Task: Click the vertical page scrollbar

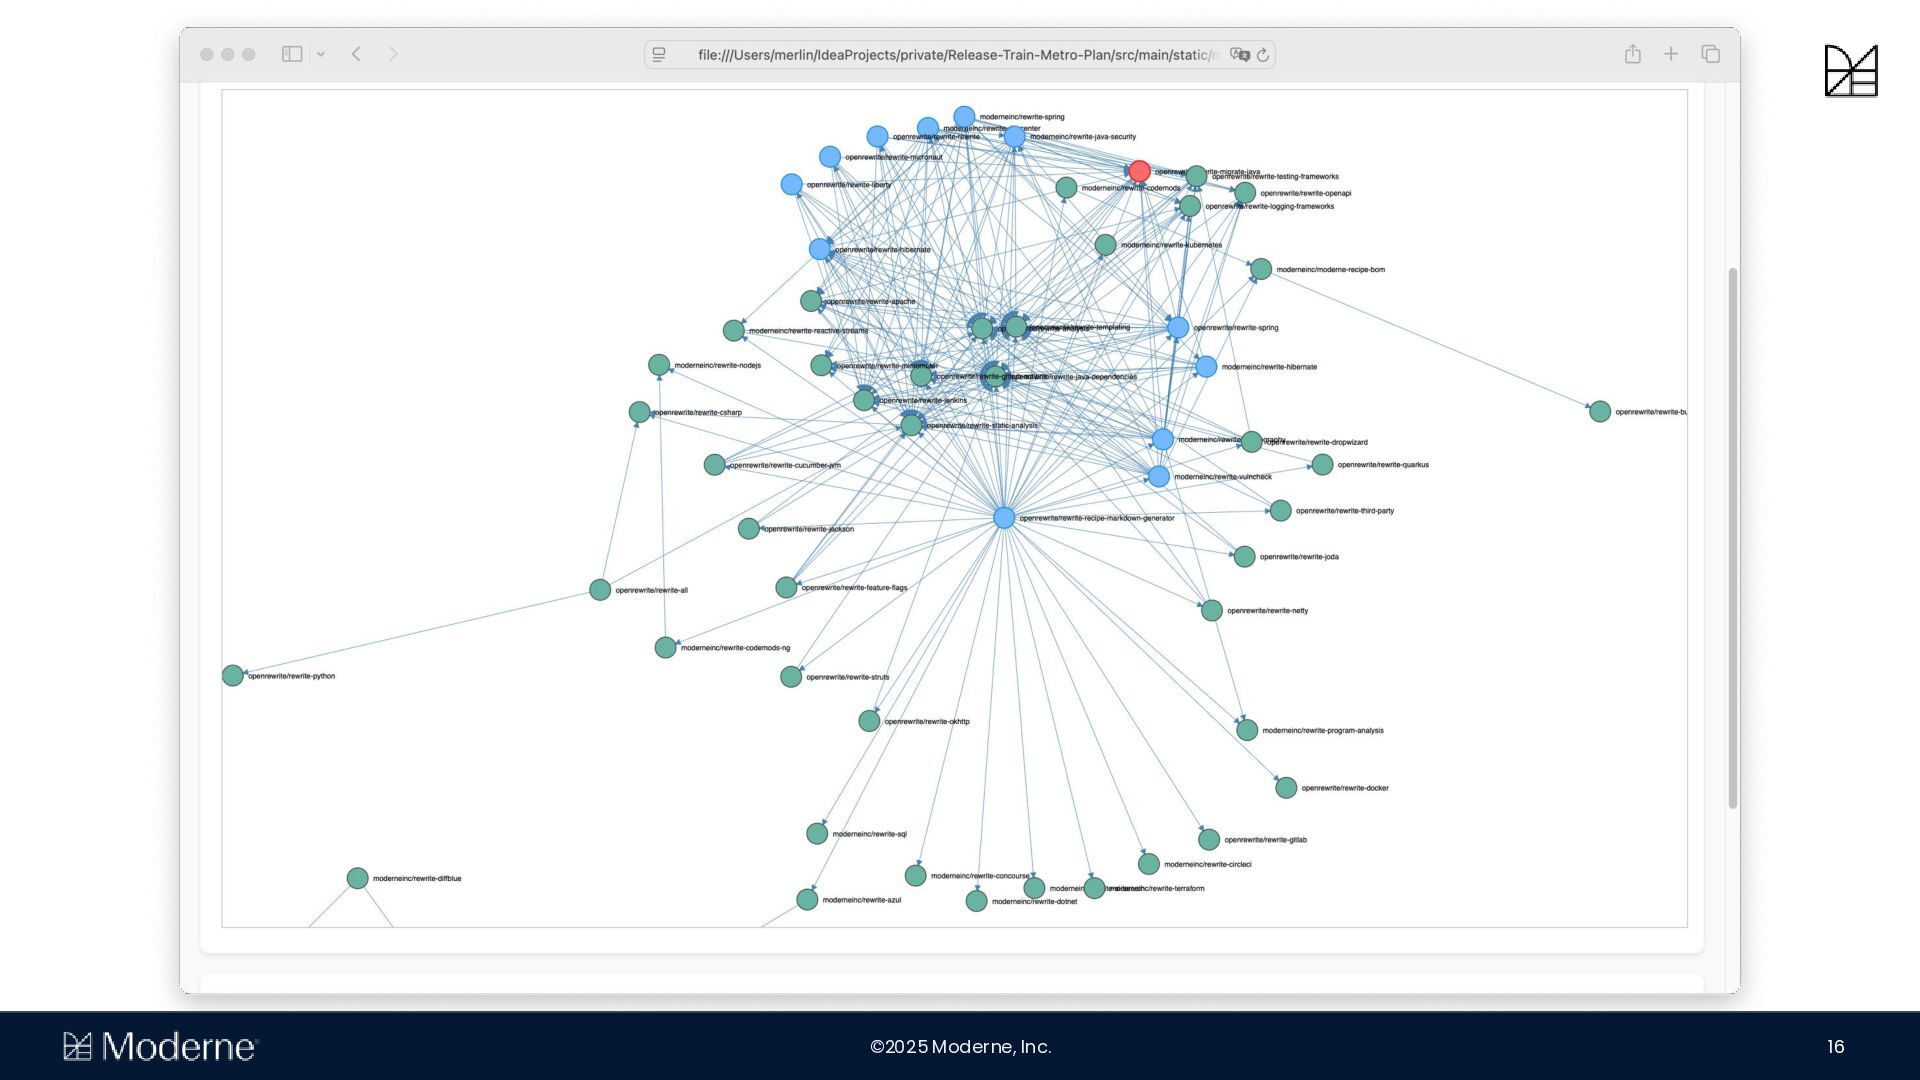Action: coord(1733,538)
